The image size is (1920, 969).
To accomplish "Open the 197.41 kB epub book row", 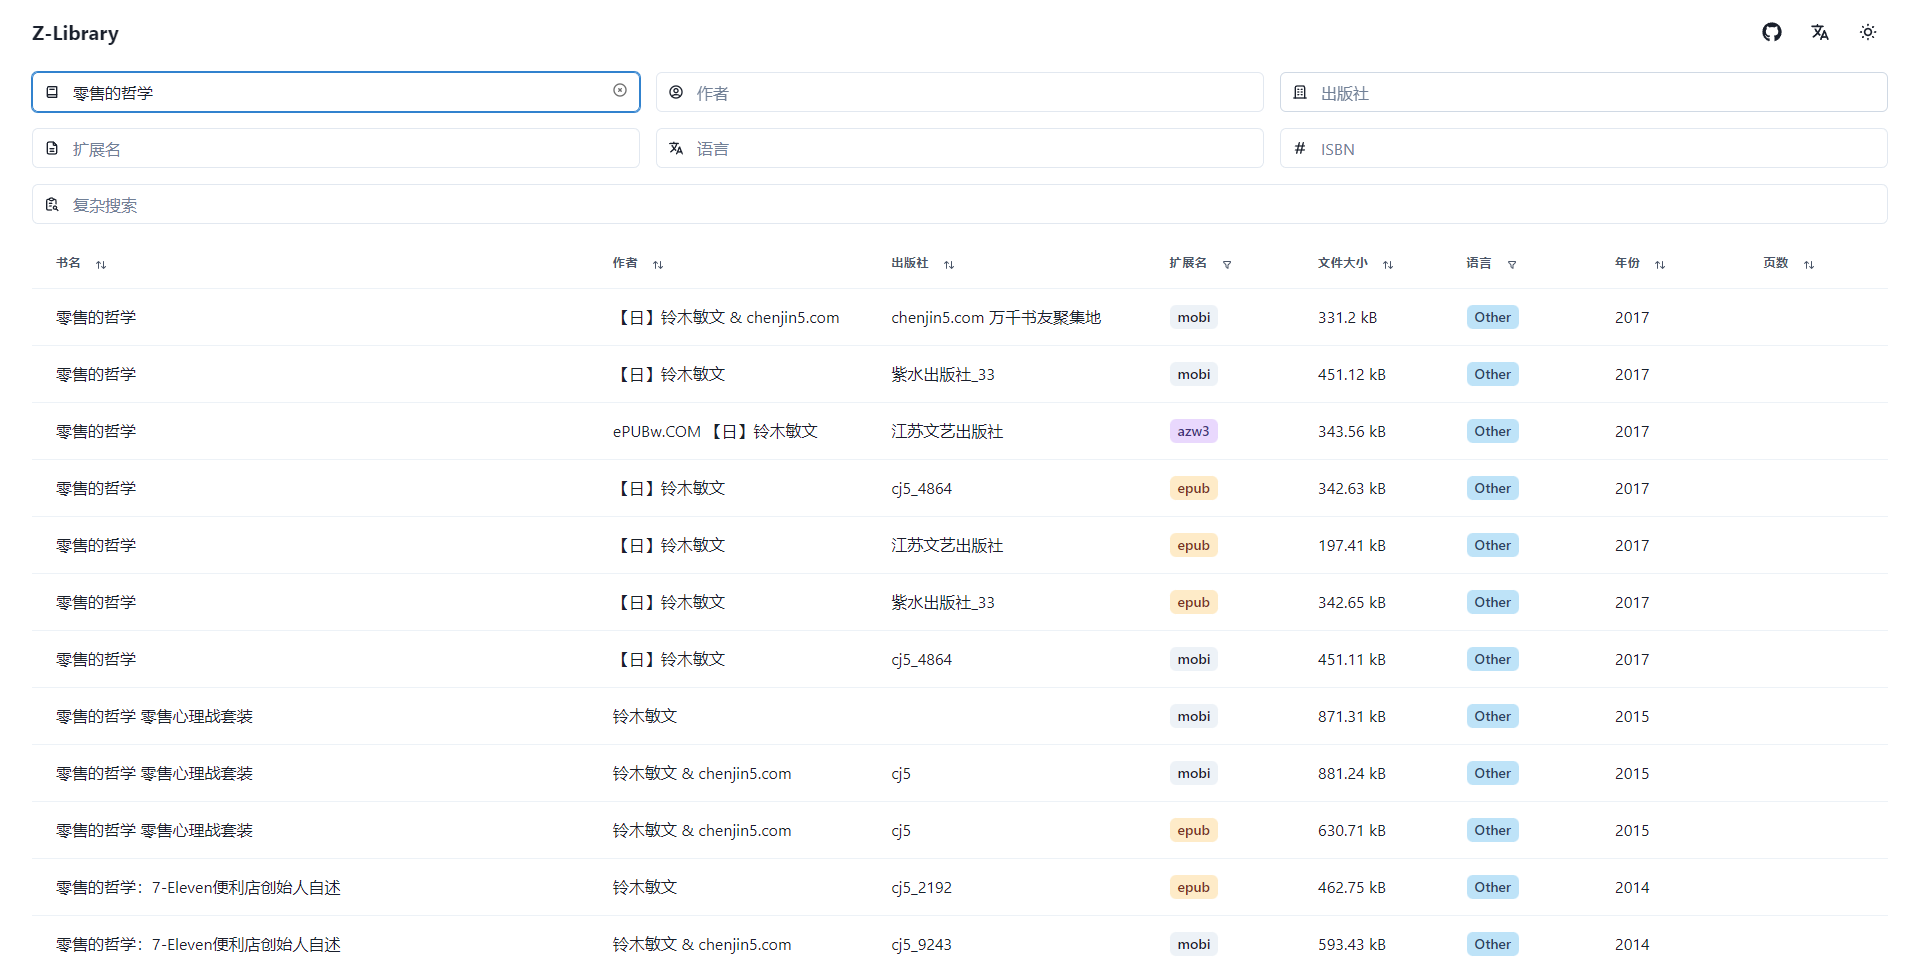I will pos(96,546).
